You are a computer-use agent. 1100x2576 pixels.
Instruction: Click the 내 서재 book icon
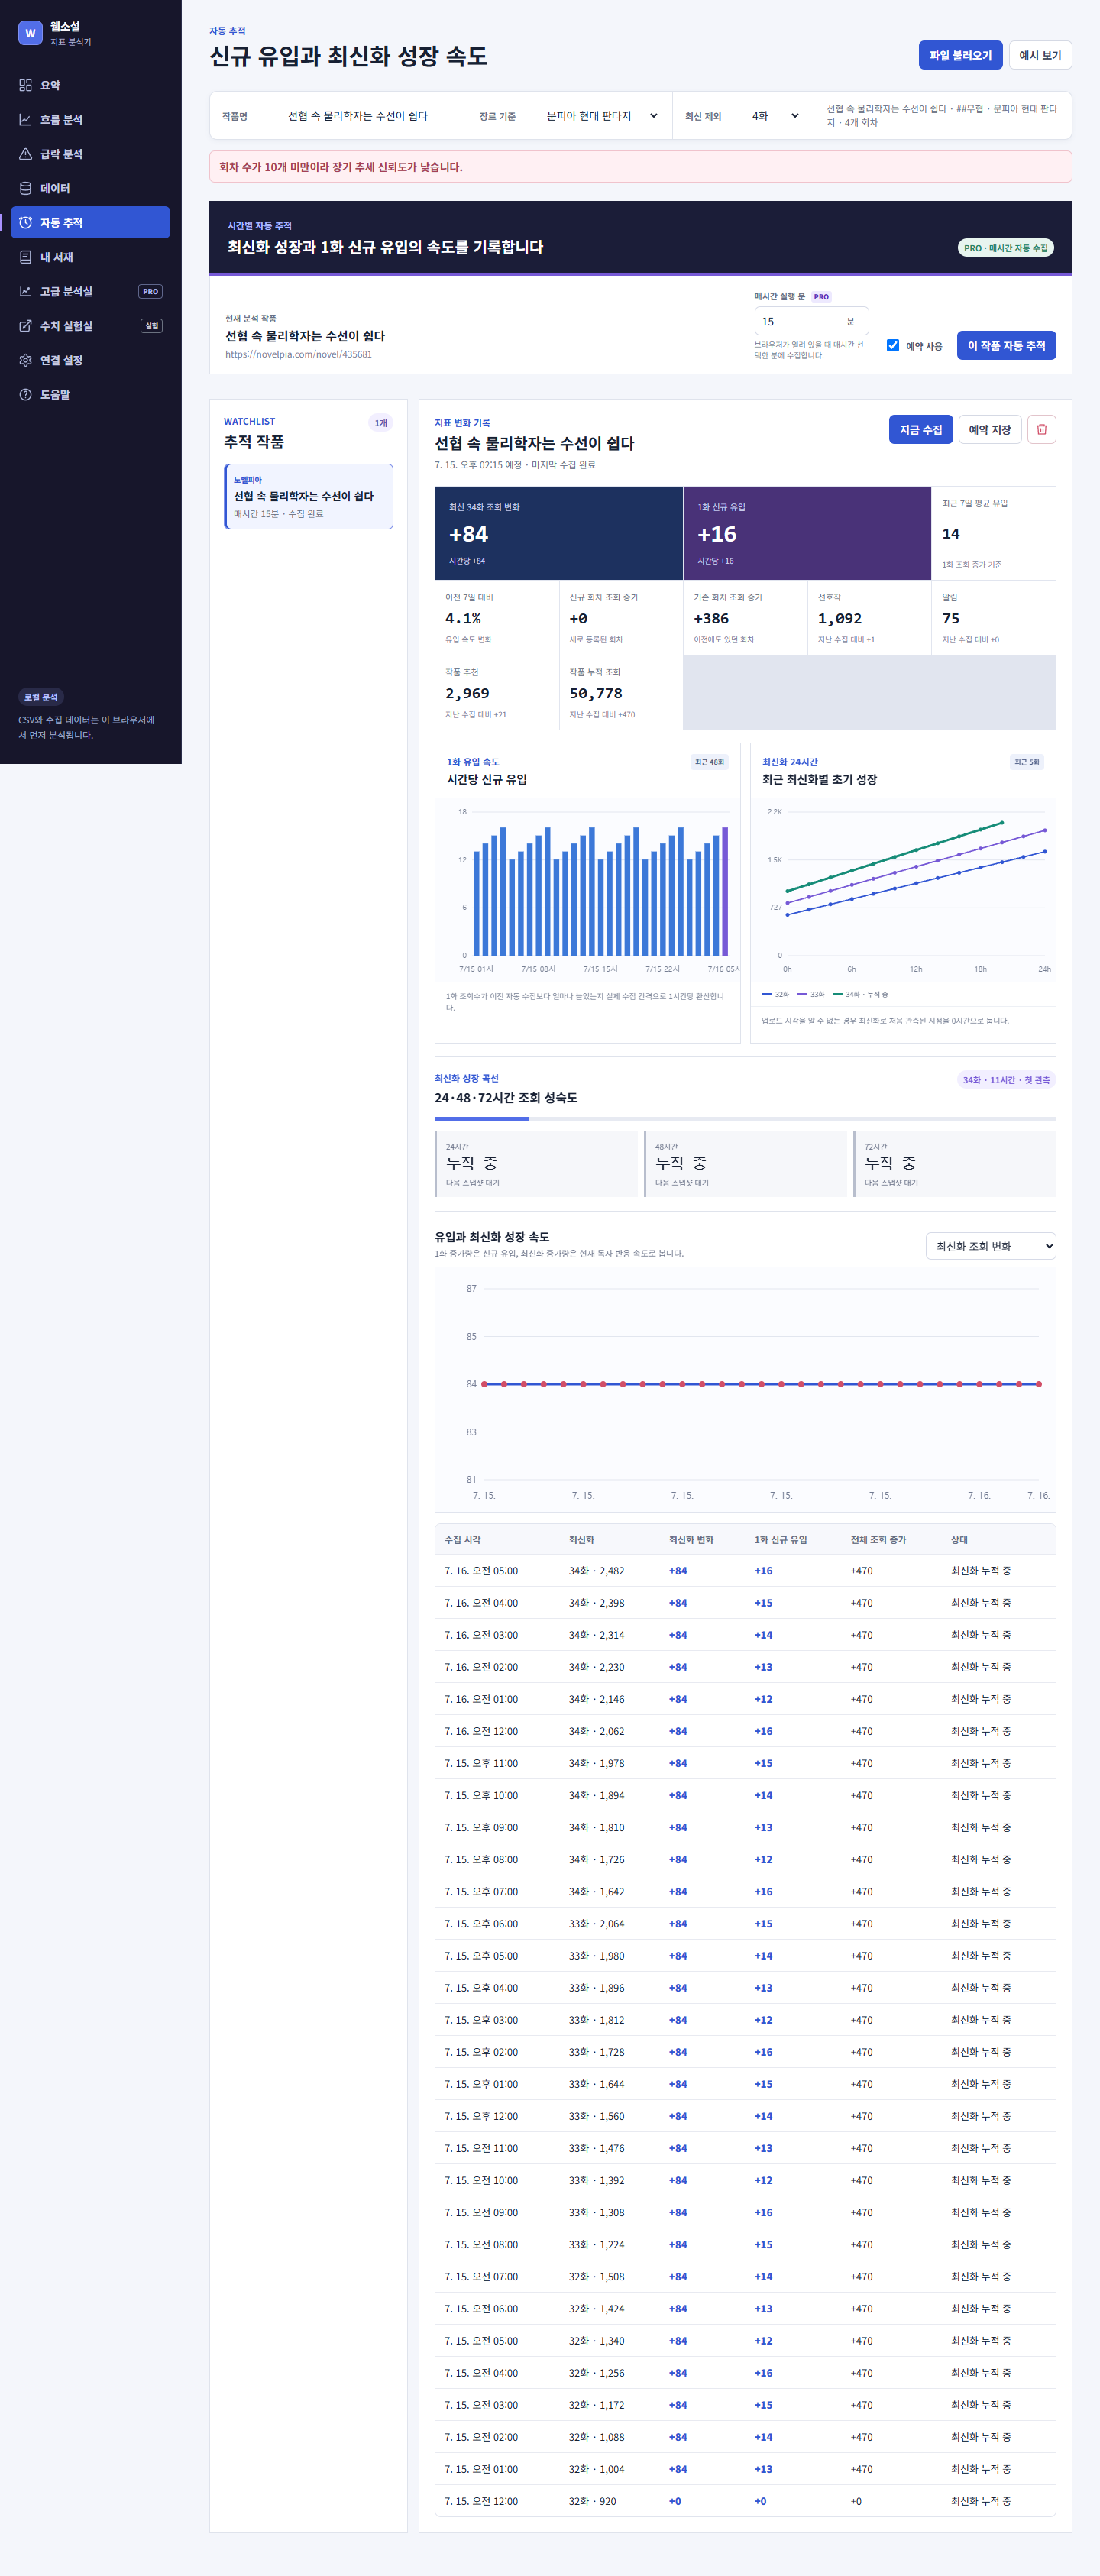coord(25,257)
